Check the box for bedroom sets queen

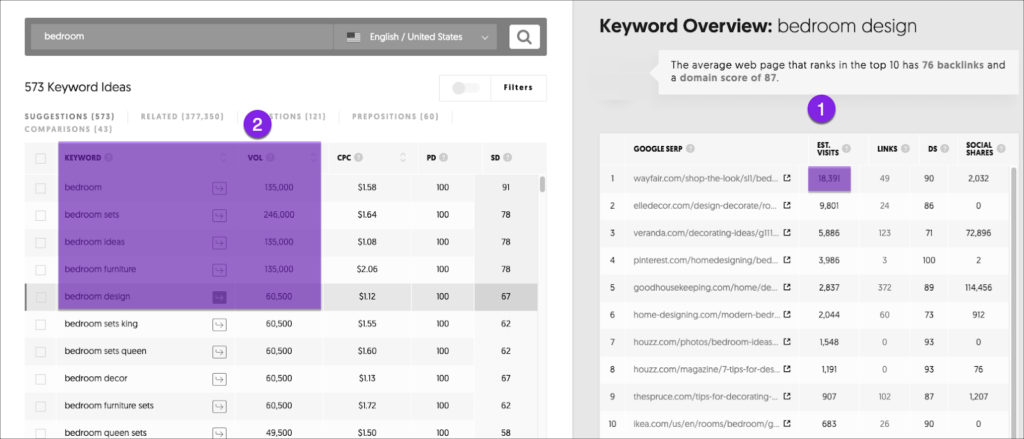coord(40,352)
